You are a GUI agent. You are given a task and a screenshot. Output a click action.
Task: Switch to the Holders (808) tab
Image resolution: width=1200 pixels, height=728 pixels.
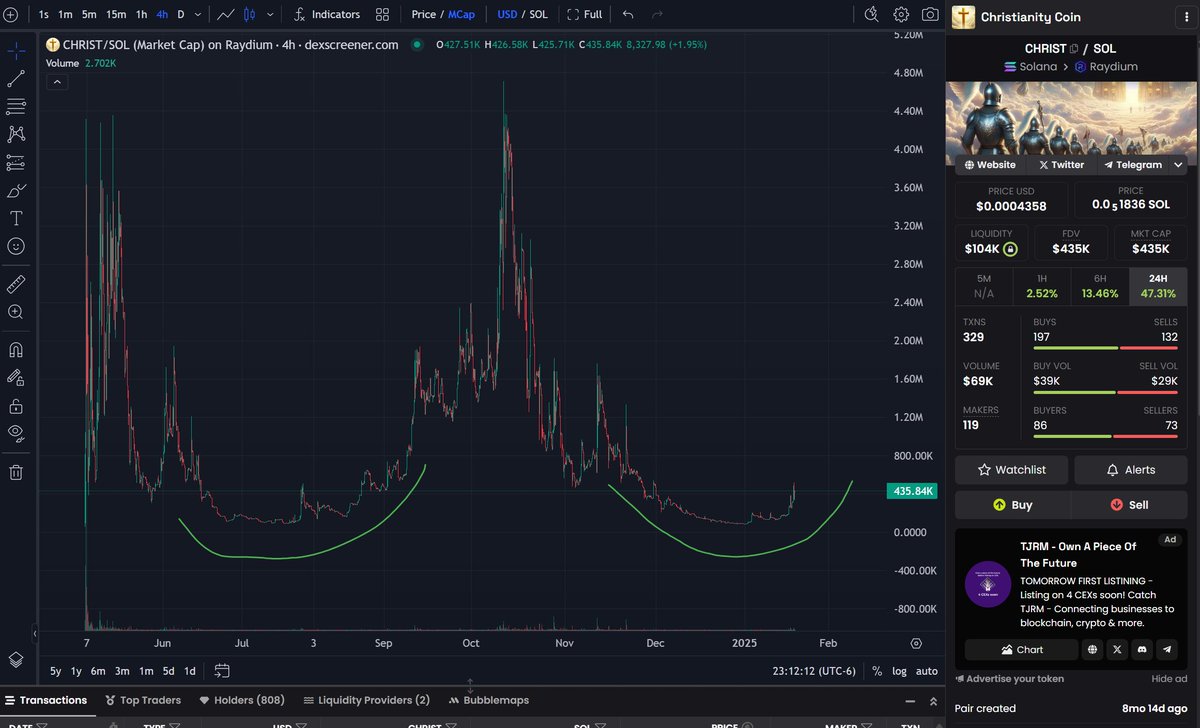point(242,700)
